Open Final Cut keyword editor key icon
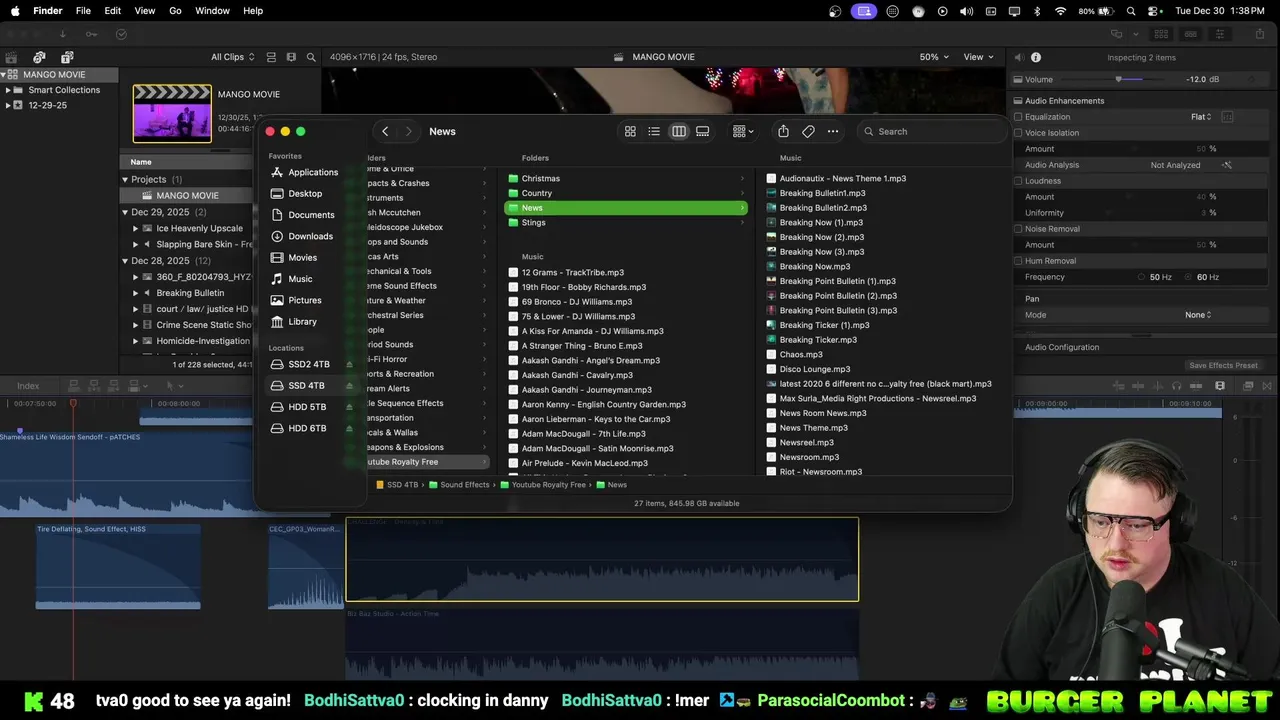Viewport: 1280px width, 720px height. pos(91,34)
